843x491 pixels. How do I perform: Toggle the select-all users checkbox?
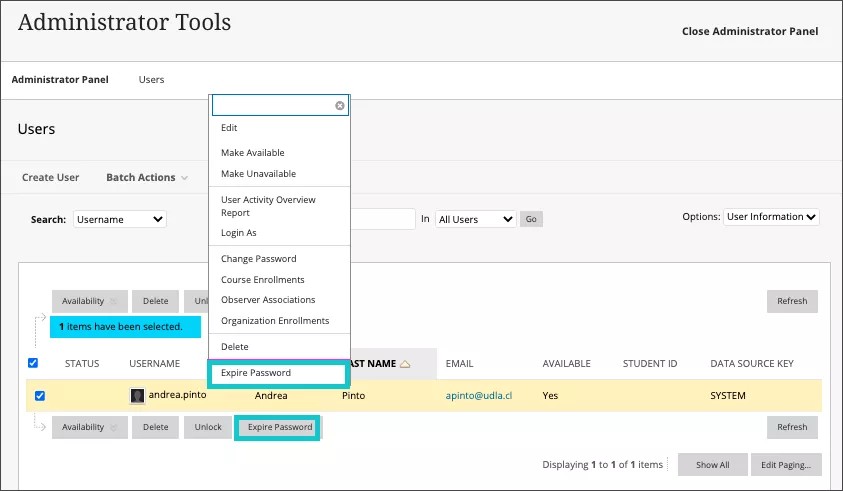[33, 363]
